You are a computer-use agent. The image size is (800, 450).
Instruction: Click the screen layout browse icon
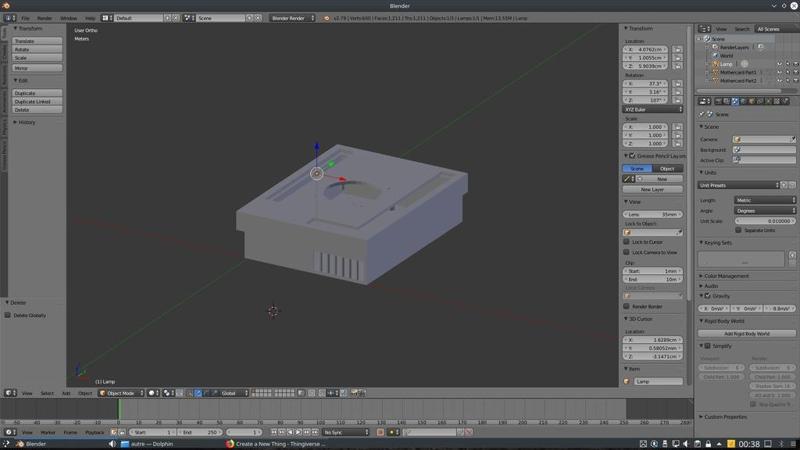pos(106,18)
